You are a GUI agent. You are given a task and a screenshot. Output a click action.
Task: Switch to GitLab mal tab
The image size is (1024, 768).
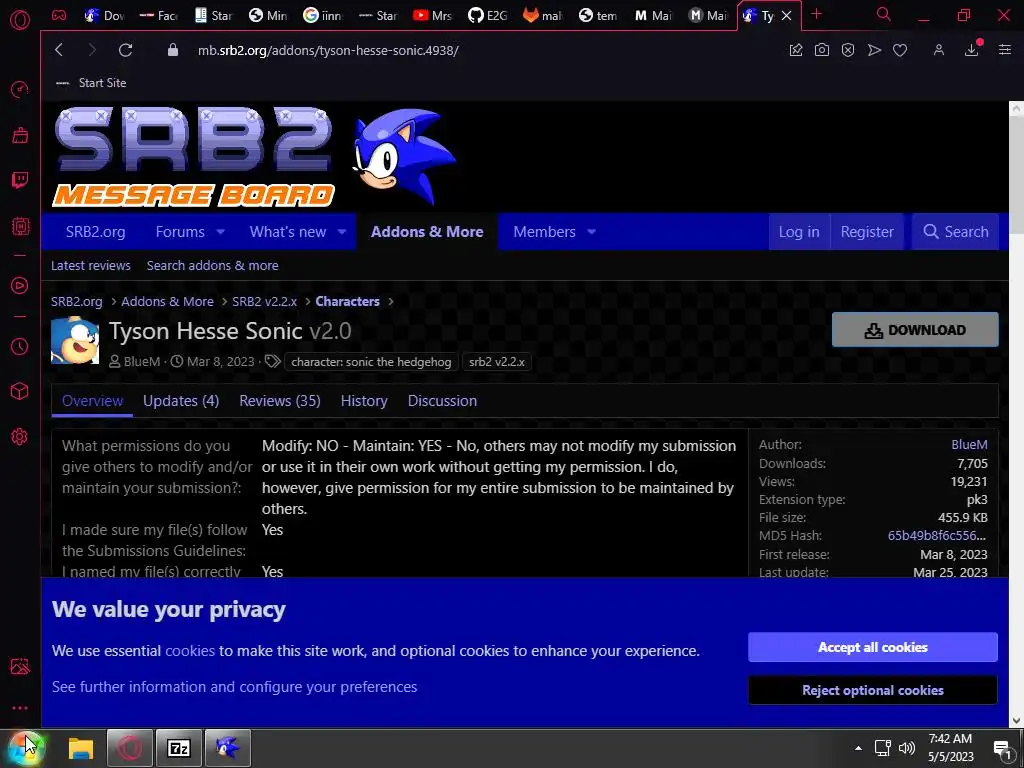(543, 15)
